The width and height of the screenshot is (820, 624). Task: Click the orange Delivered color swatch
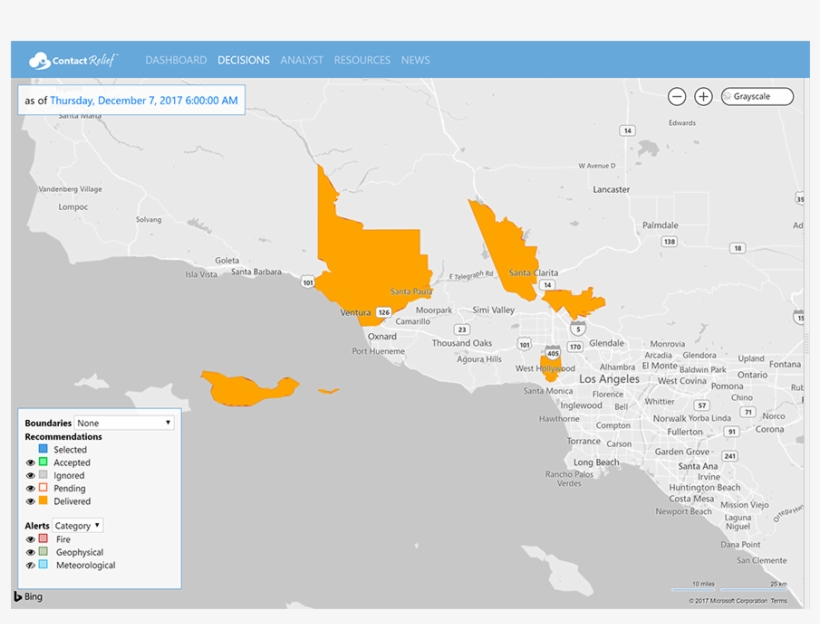click(x=43, y=500)
